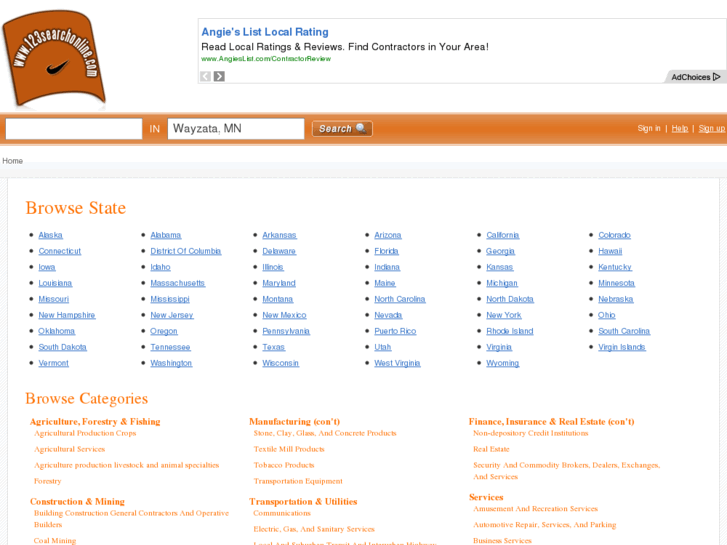Open Transportation Equipment

[298, 481]
